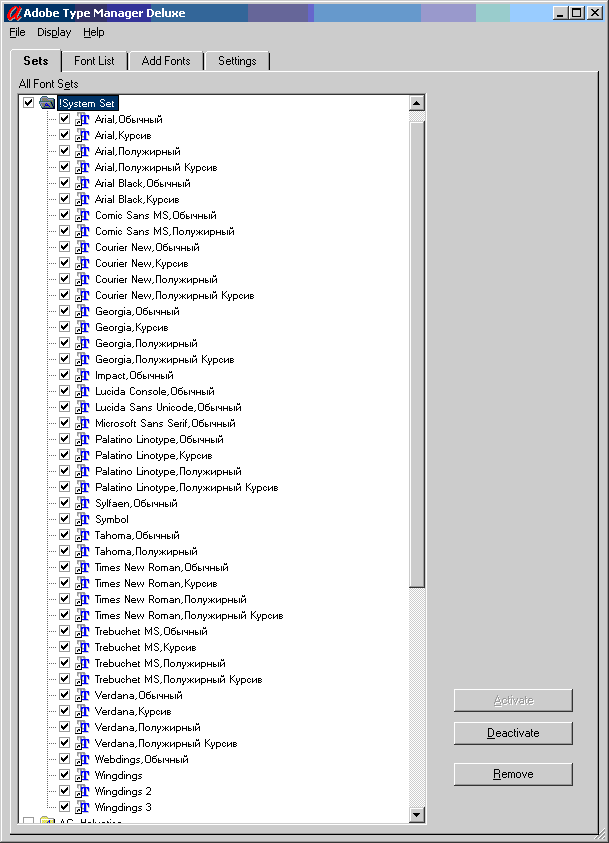Click the font icon beside Webdings,Обычный
609x843 pixels.
82,759
